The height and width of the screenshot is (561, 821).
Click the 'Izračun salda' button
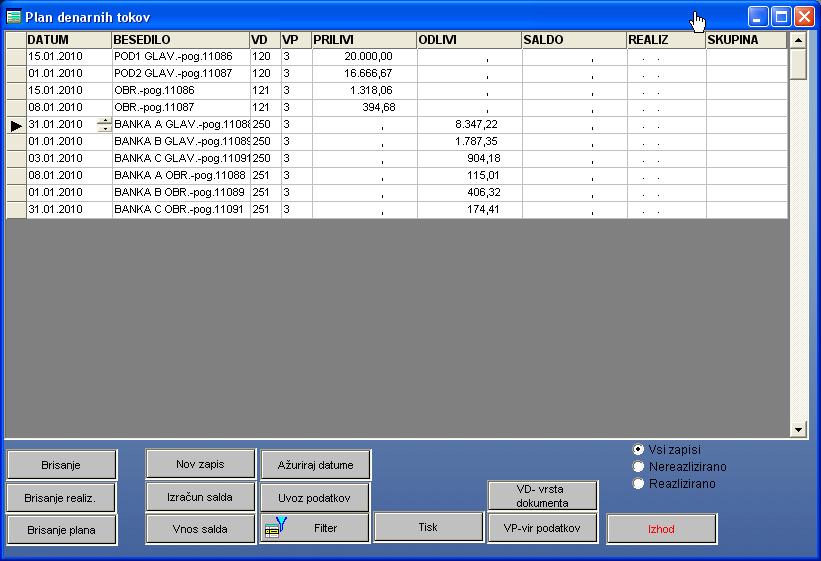200,496
